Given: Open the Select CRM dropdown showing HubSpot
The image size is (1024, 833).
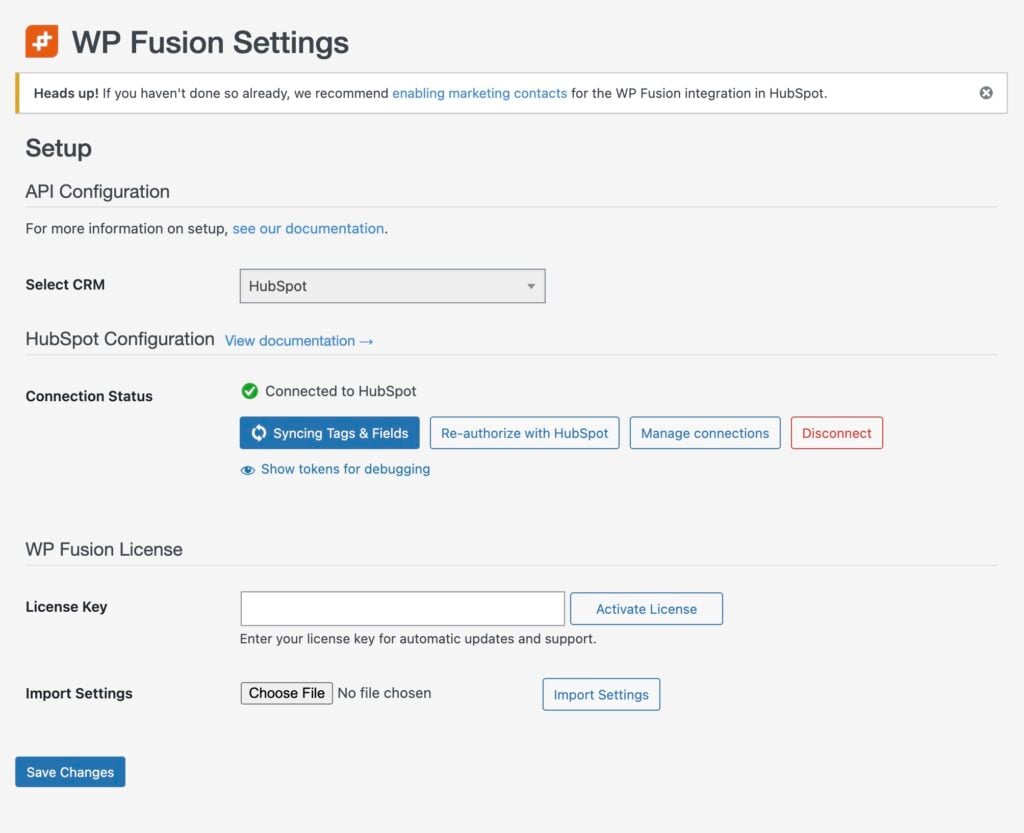Looking at the screenshot, I should pos(392,286).
